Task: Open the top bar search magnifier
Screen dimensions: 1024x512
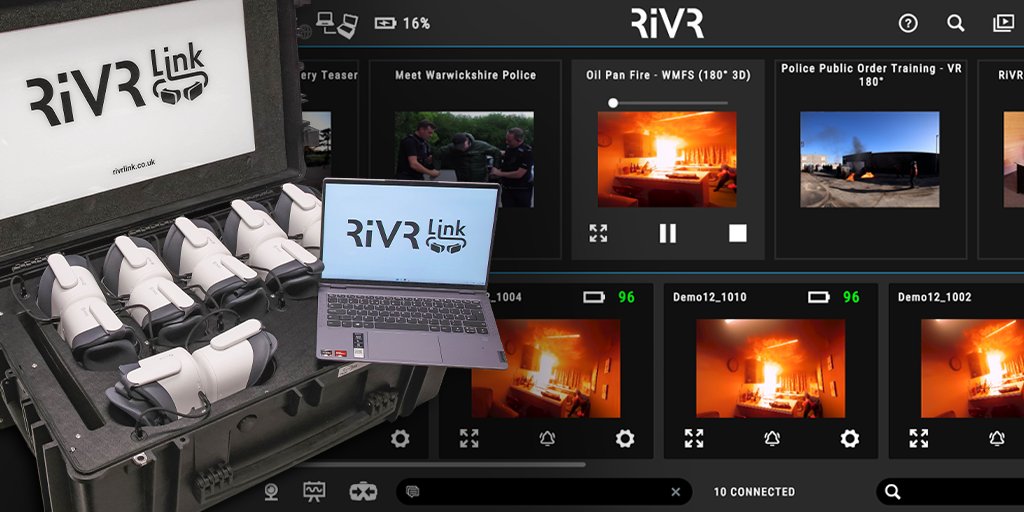Action: tap(955, 24)
